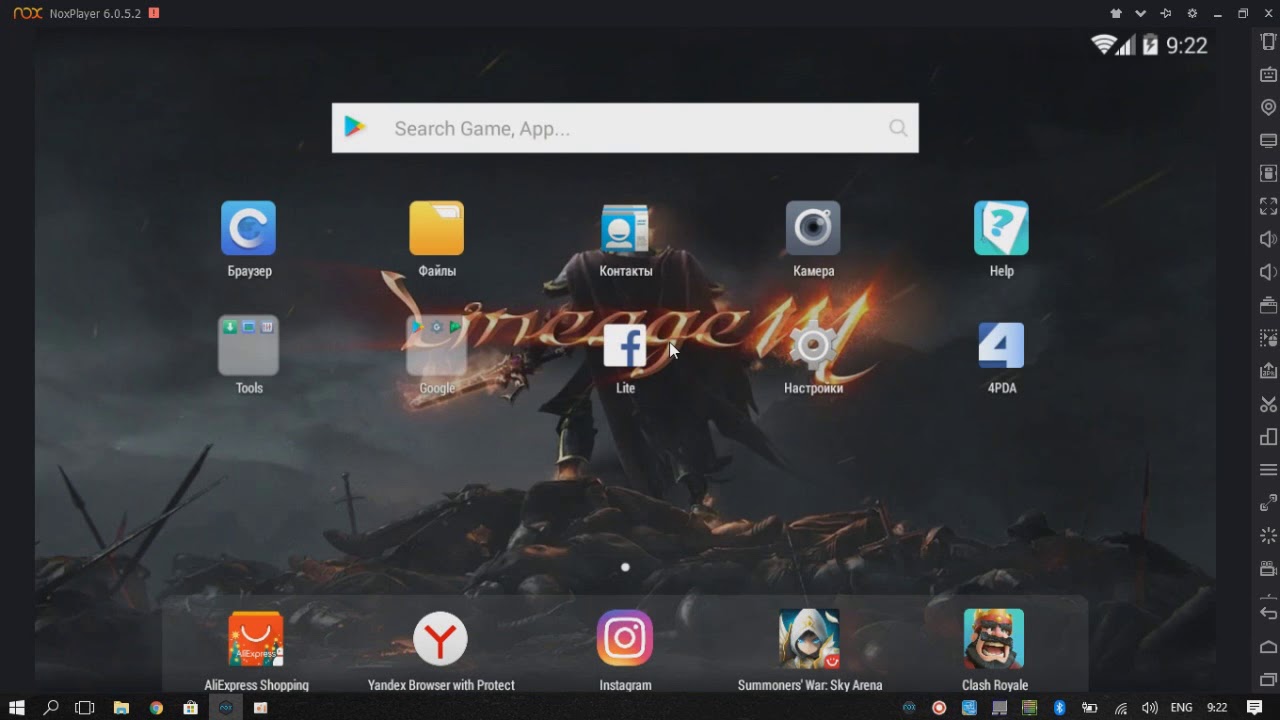Click the lower speaker volume icon
This screenshot has height=720, width=1280.
click(x=1268, y=272)
